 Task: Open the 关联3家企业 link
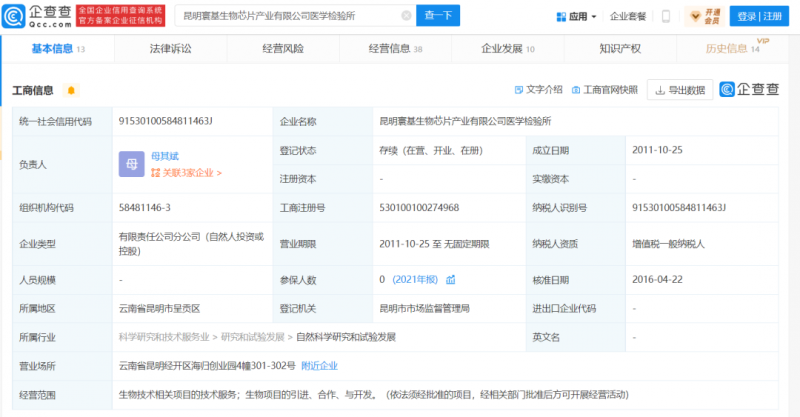point(186,173)
